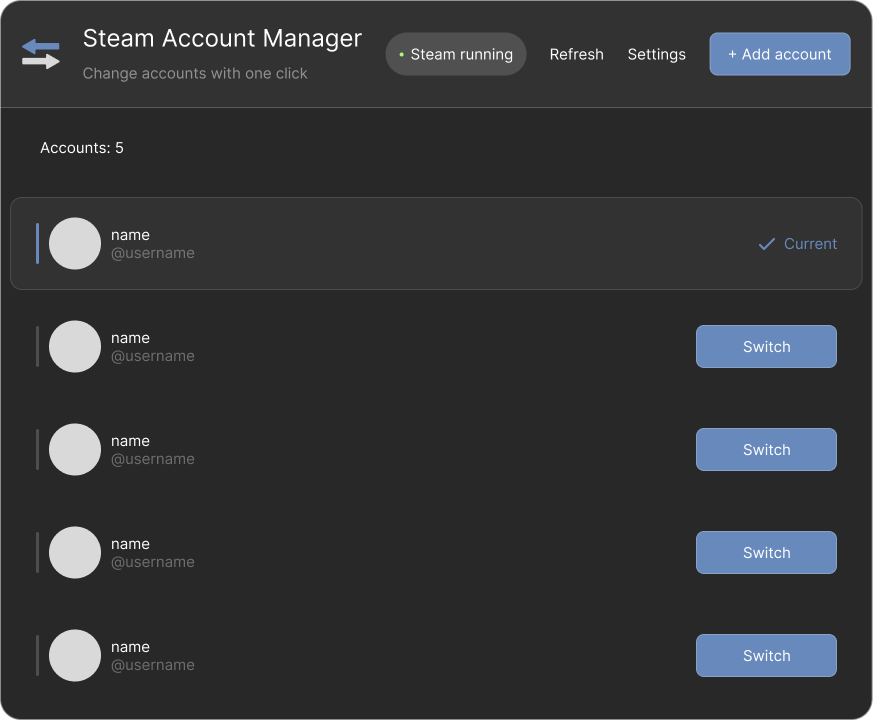Refresh the account list
Image resolution: width=873 pixels, height=720 pixels.
(576, 54)
